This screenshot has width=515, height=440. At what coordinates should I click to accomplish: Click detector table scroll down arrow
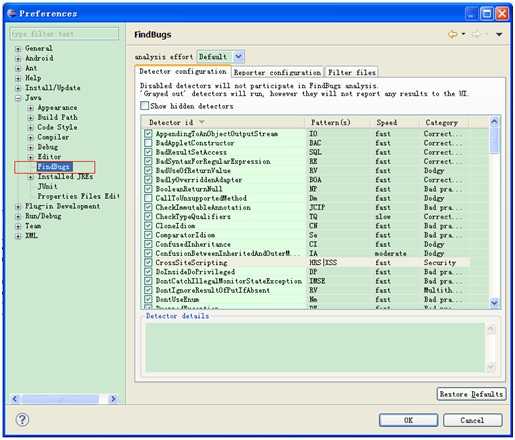(494, 303)
